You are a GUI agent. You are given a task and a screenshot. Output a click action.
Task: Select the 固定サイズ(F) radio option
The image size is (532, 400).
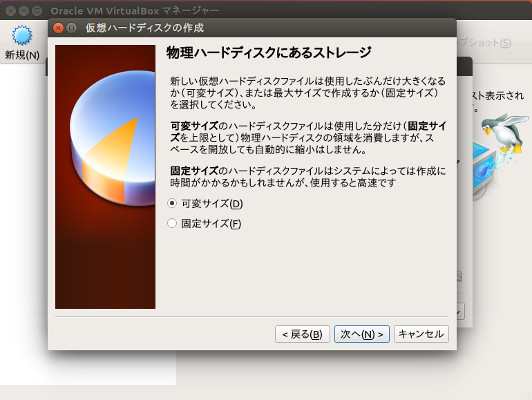(204, 224)
